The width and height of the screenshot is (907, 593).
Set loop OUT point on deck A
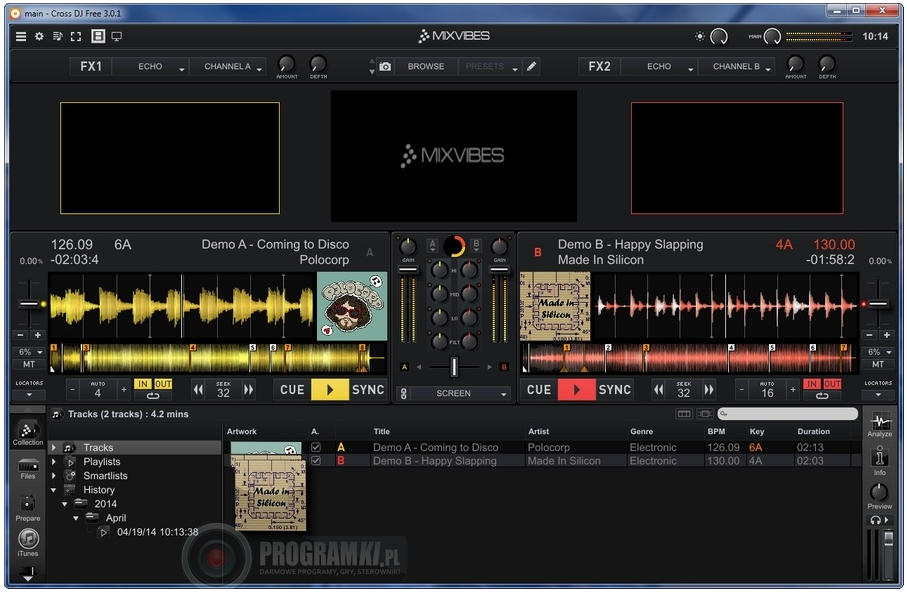[163, 384]
